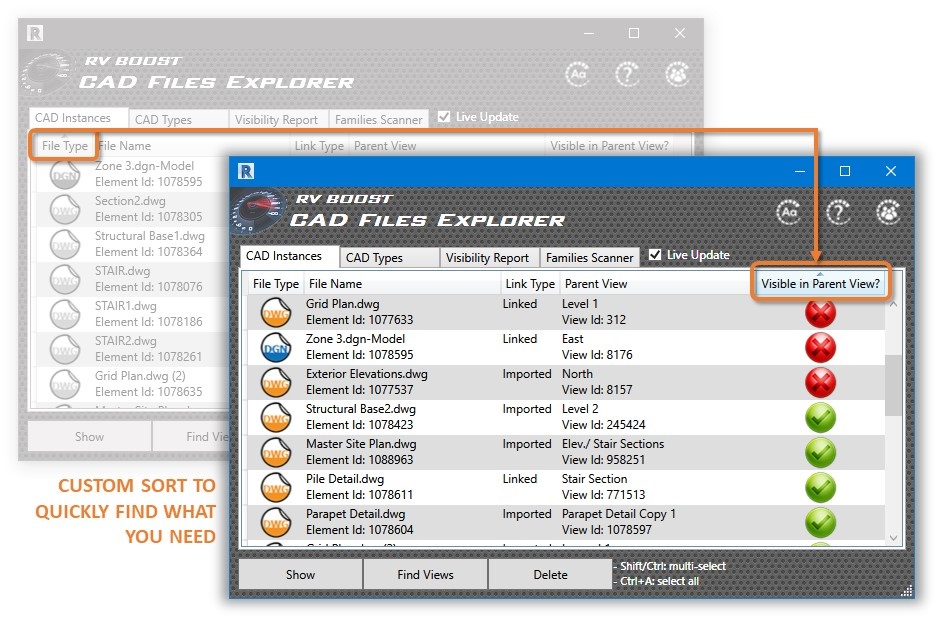The image size is (935, 620).
Task: Click the DWG icon for Exterior Elevations.dwg
Action: [x=276, y=383]
